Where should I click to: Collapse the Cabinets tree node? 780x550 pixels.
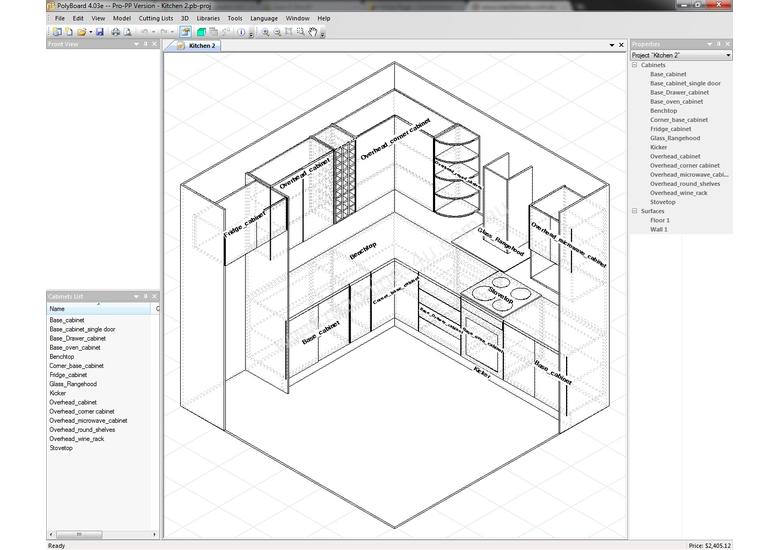coord(635,65)
